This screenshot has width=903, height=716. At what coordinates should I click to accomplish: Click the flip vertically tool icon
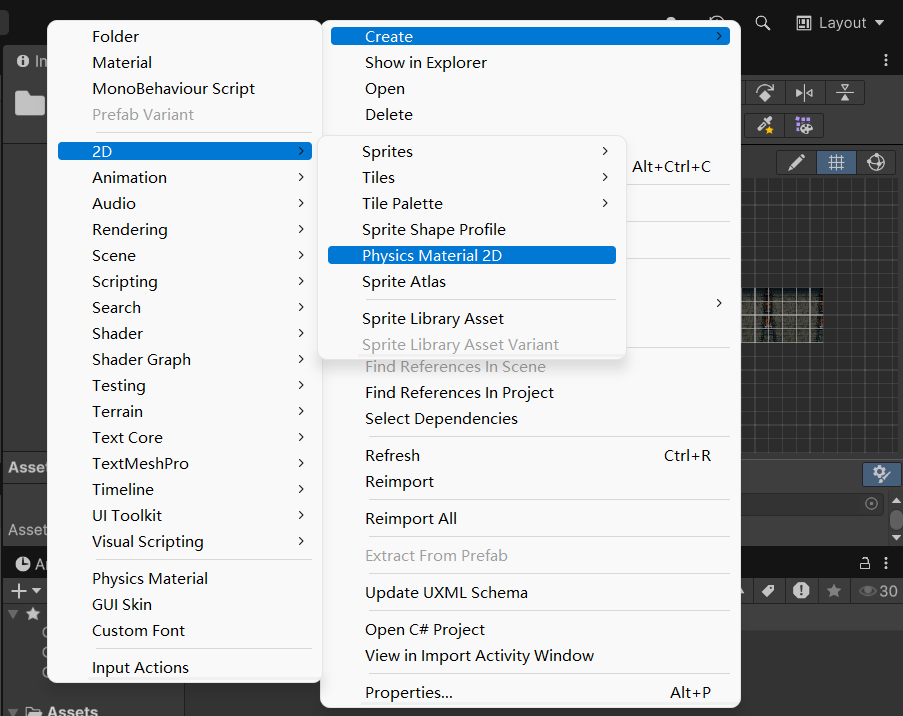[844, 93]
